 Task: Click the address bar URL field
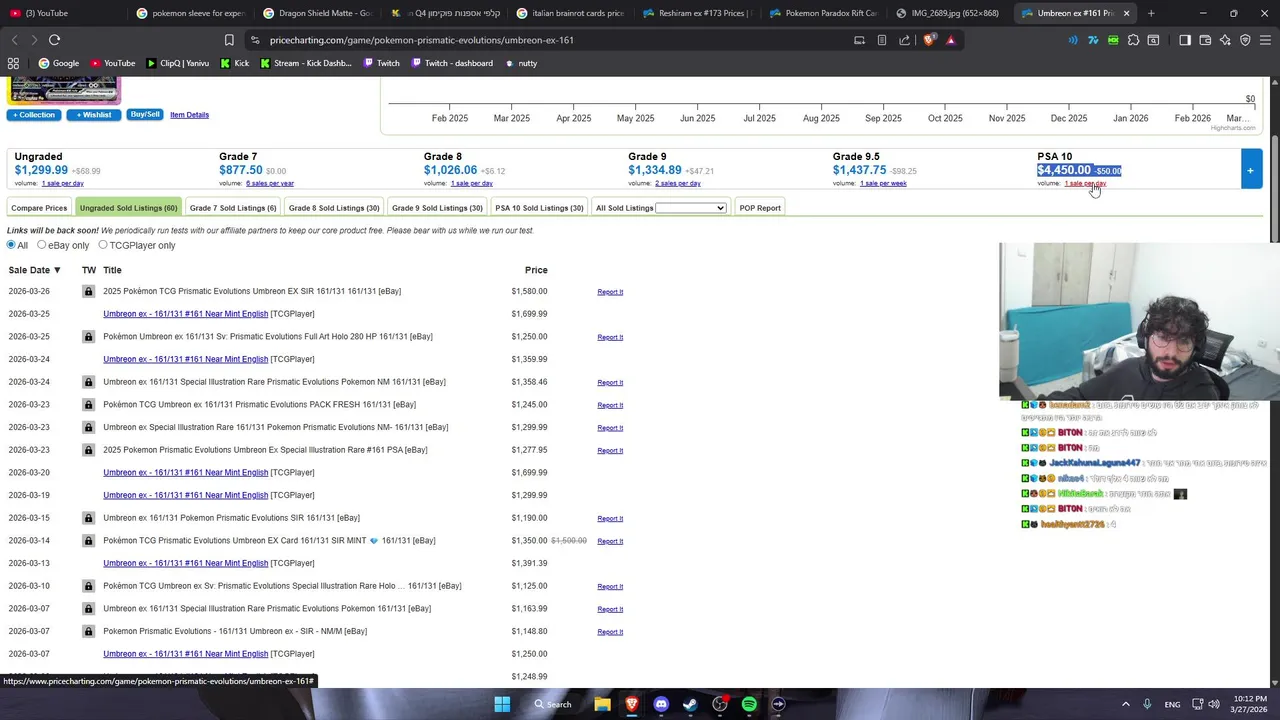tap(550, 40)
